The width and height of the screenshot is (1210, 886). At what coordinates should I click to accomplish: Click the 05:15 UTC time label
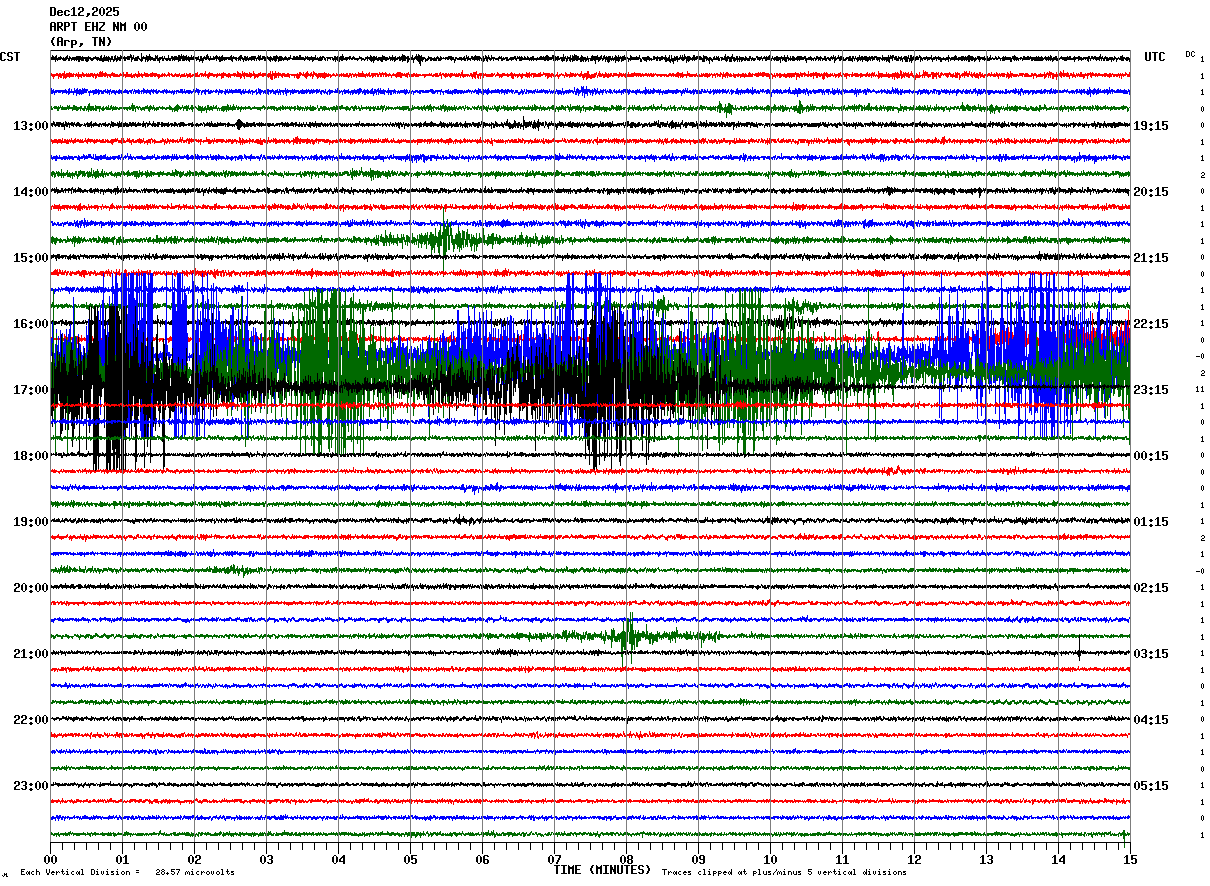click(x=1150, y=786)
